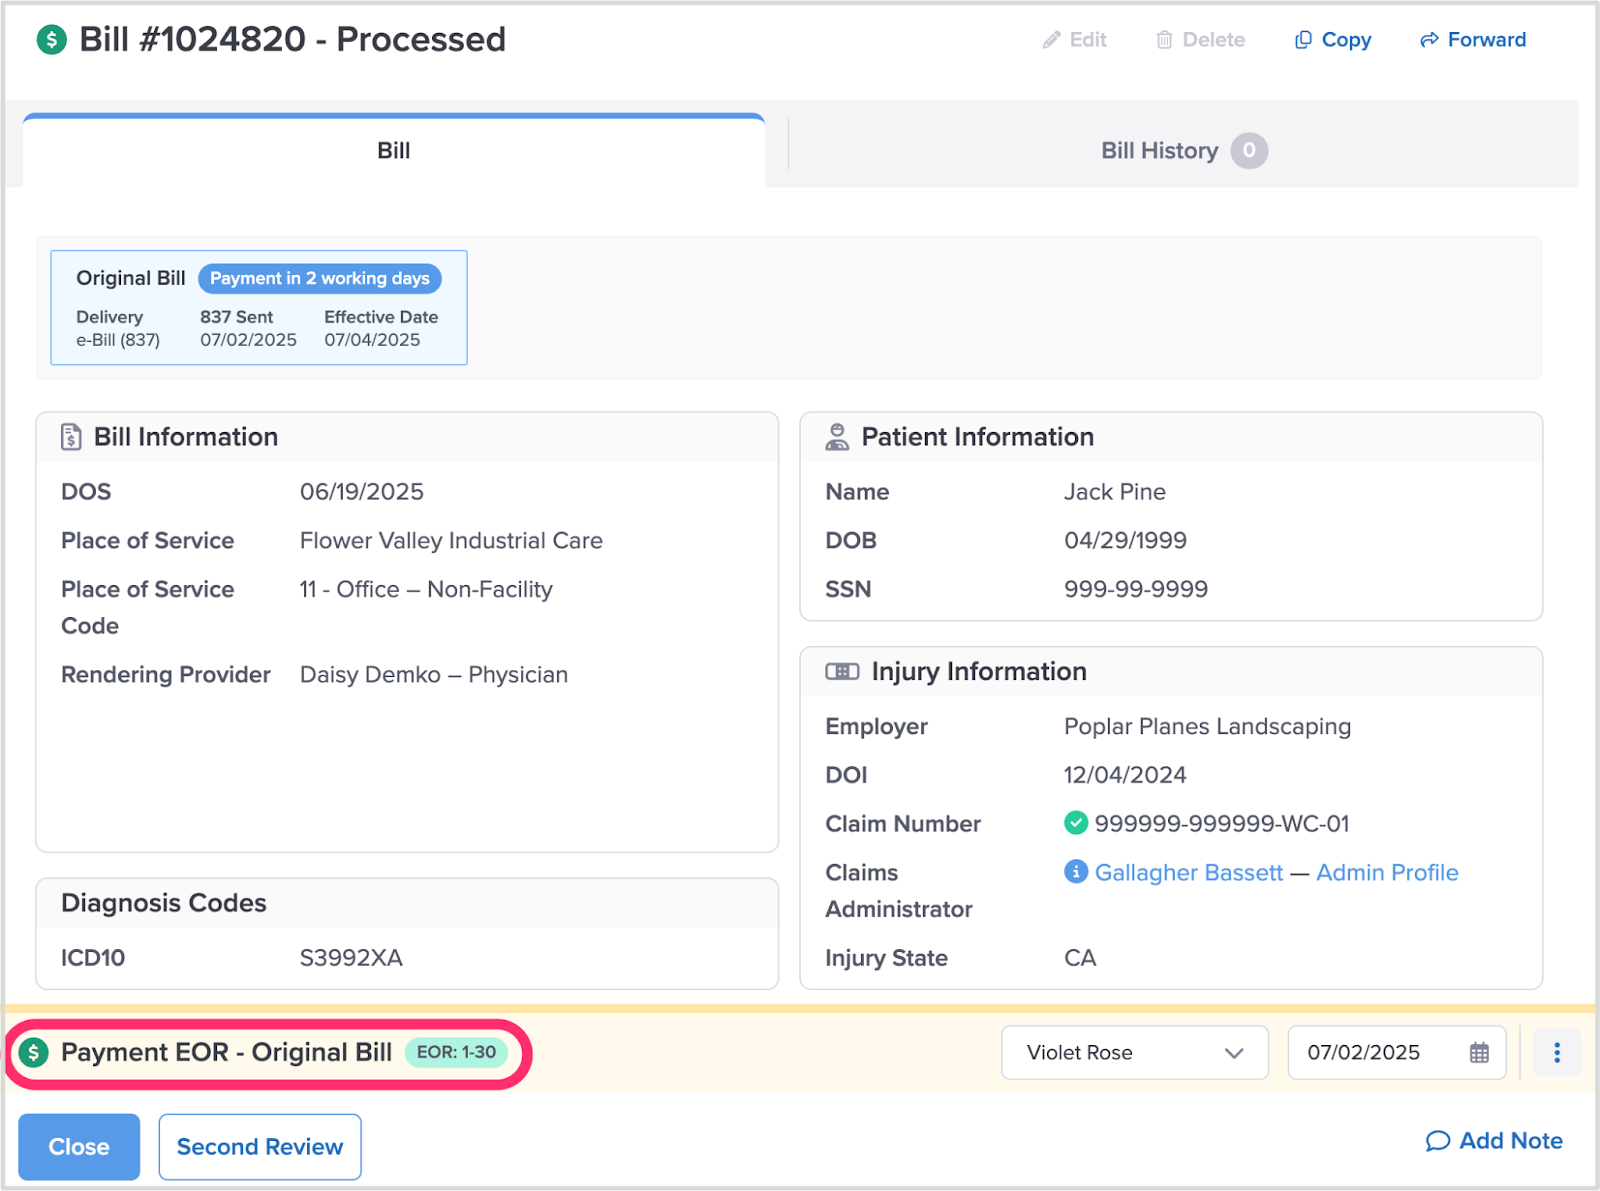Open the calendar picker for 07/02/2025
Screen dimensions: 1600x1191
1479,1053
